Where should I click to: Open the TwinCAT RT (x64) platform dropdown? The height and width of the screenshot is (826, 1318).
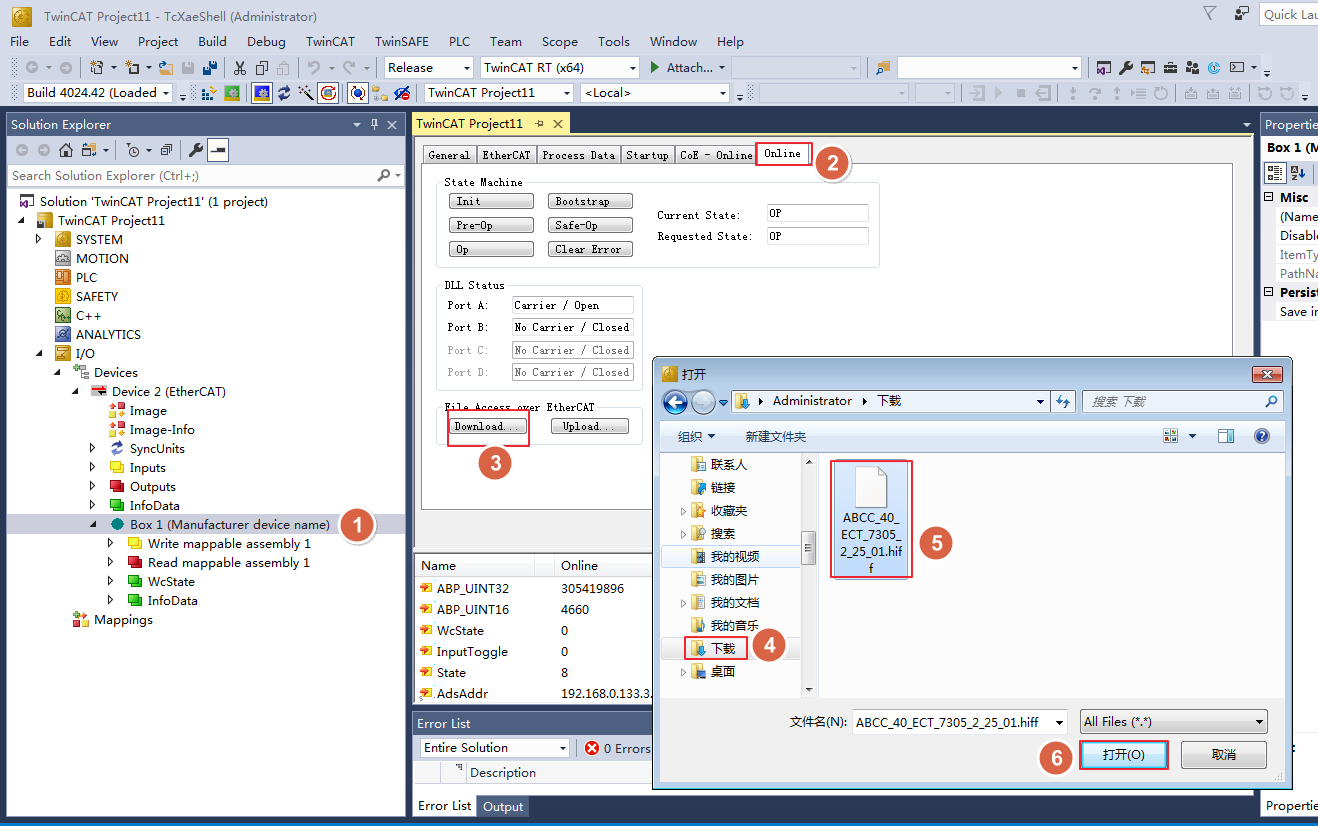[559, 68]
